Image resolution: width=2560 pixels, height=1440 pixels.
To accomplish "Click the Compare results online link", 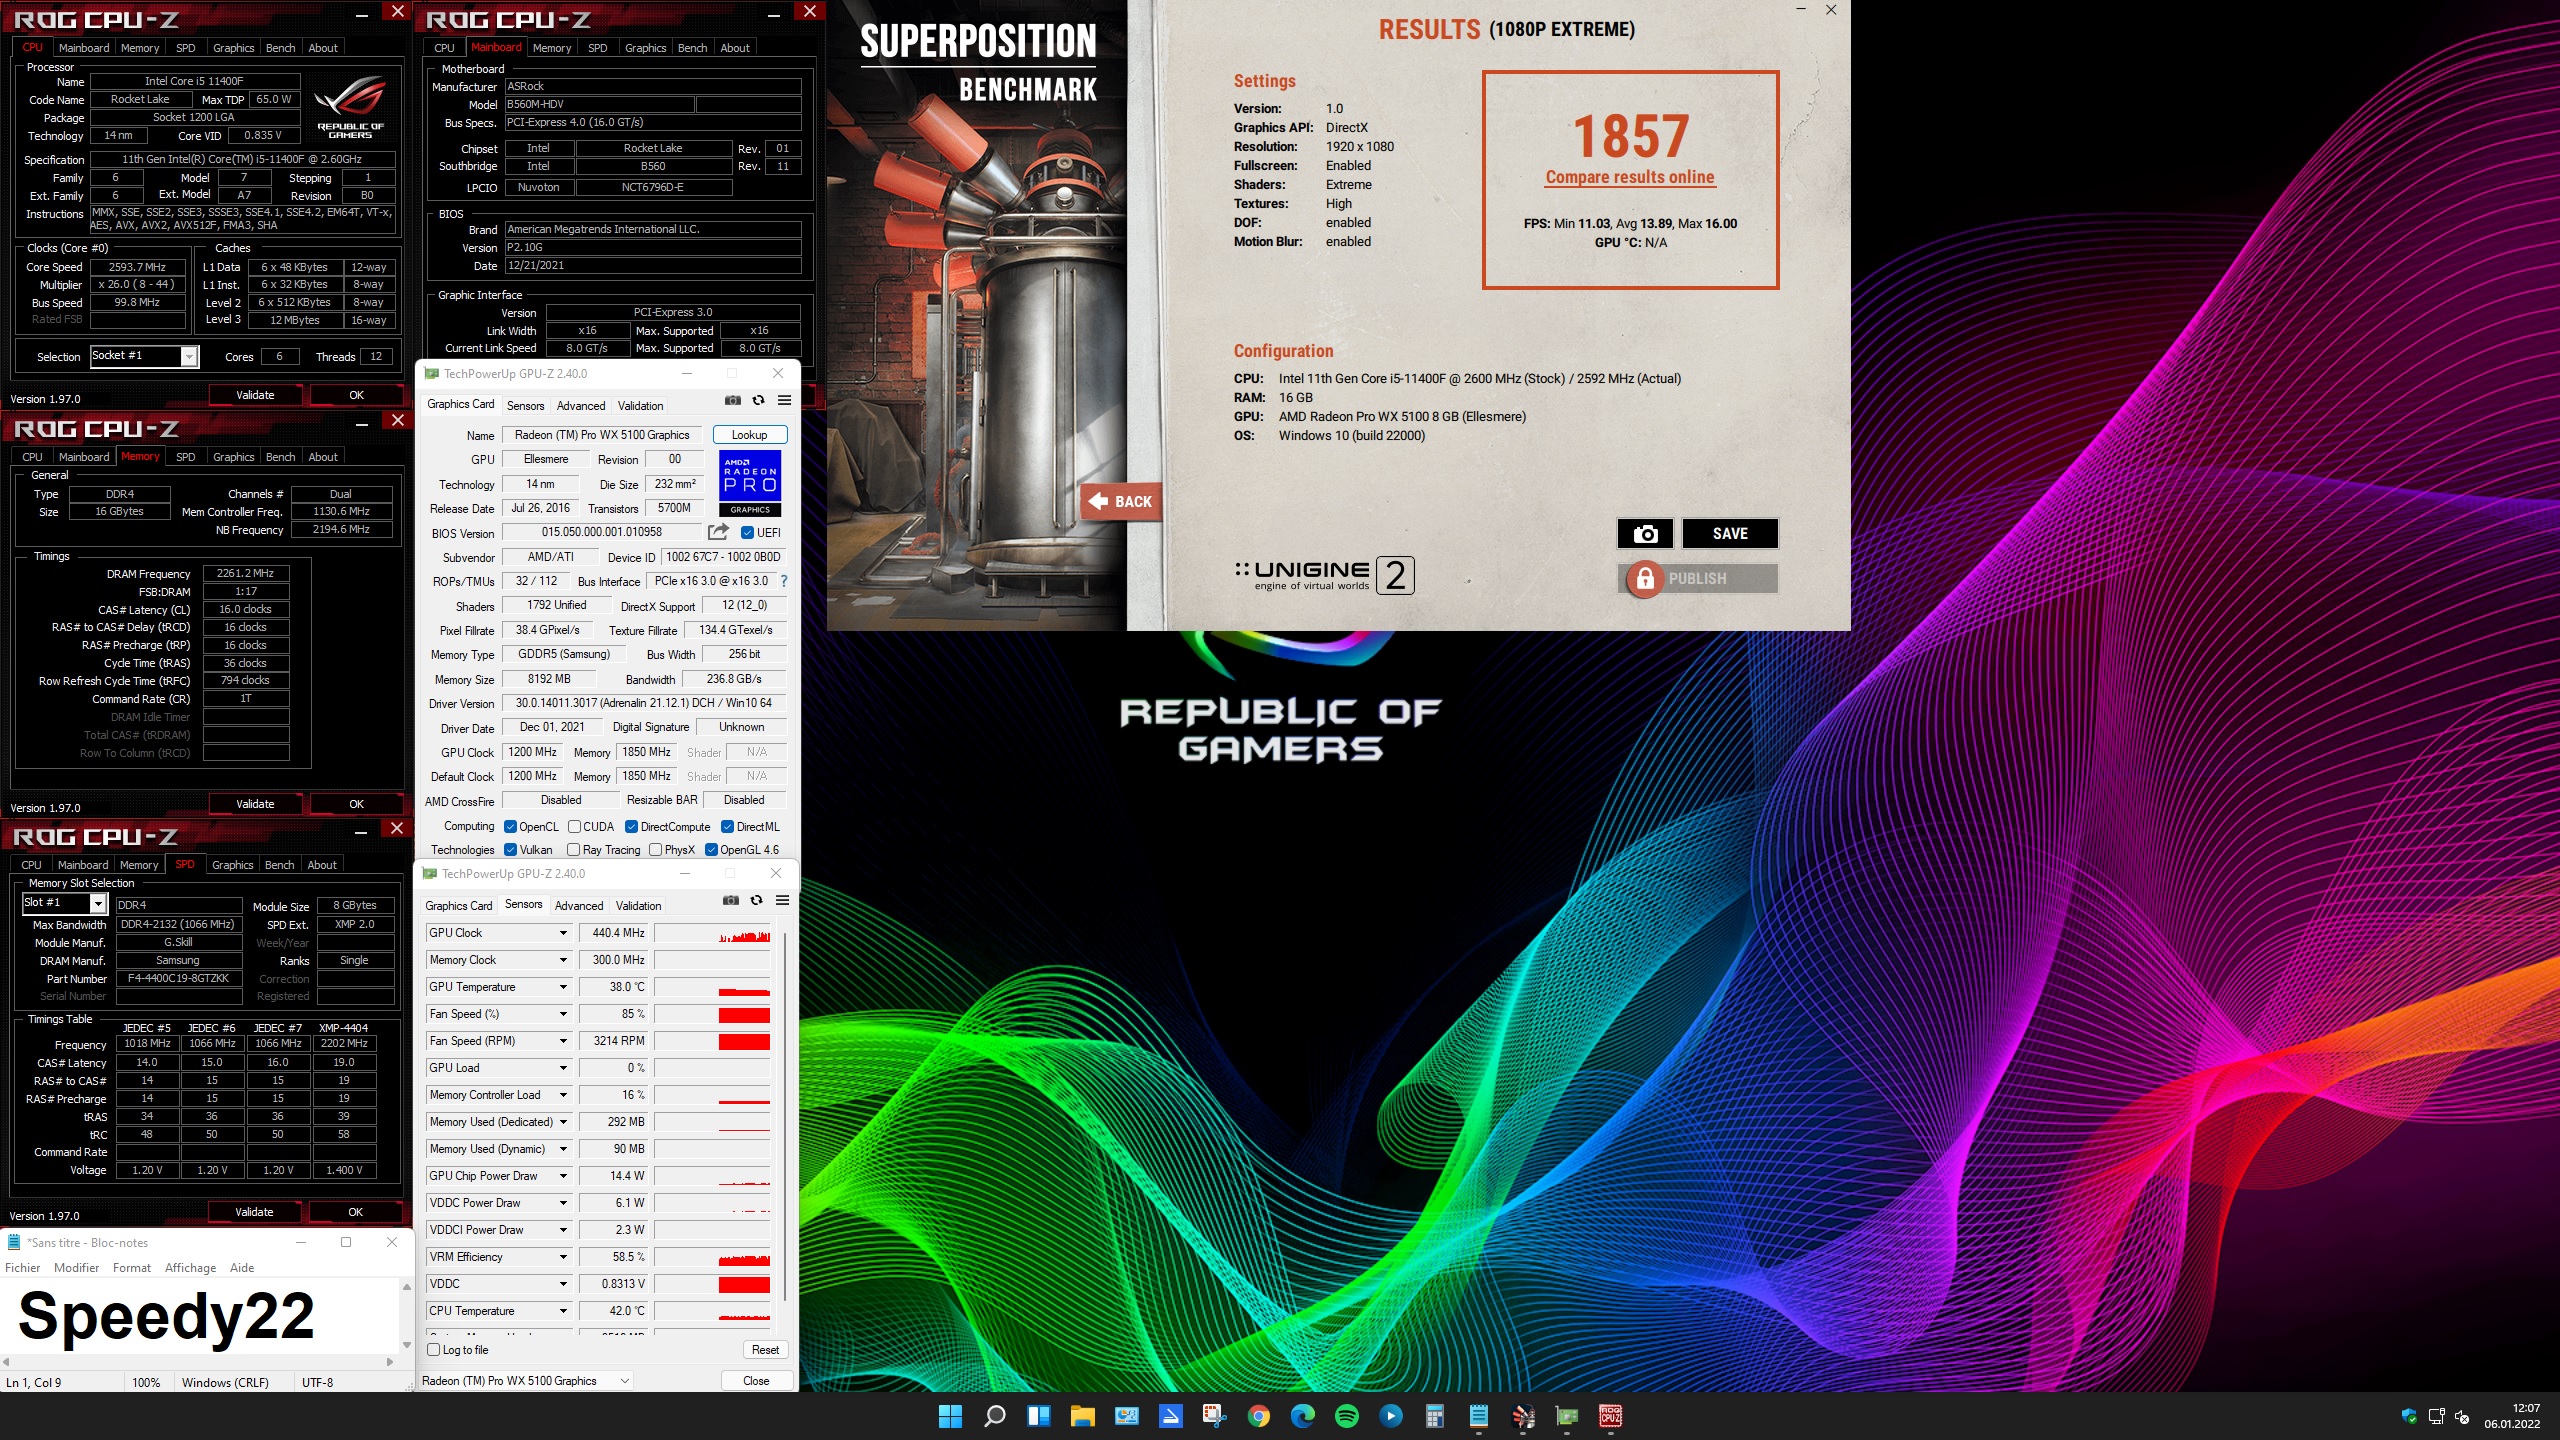I will [1630, 178].
